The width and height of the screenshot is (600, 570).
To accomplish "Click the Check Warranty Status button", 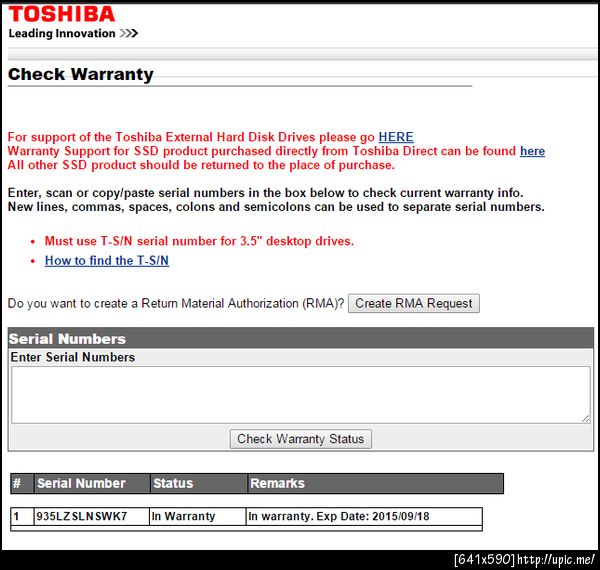I will [x=301, y=439].
